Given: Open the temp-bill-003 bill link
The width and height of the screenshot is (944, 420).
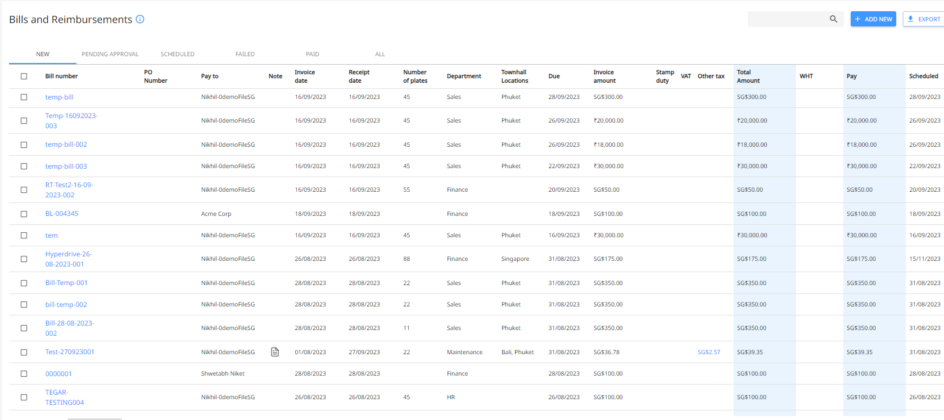Looking at the screenshot, I should (x=66, y=166).
